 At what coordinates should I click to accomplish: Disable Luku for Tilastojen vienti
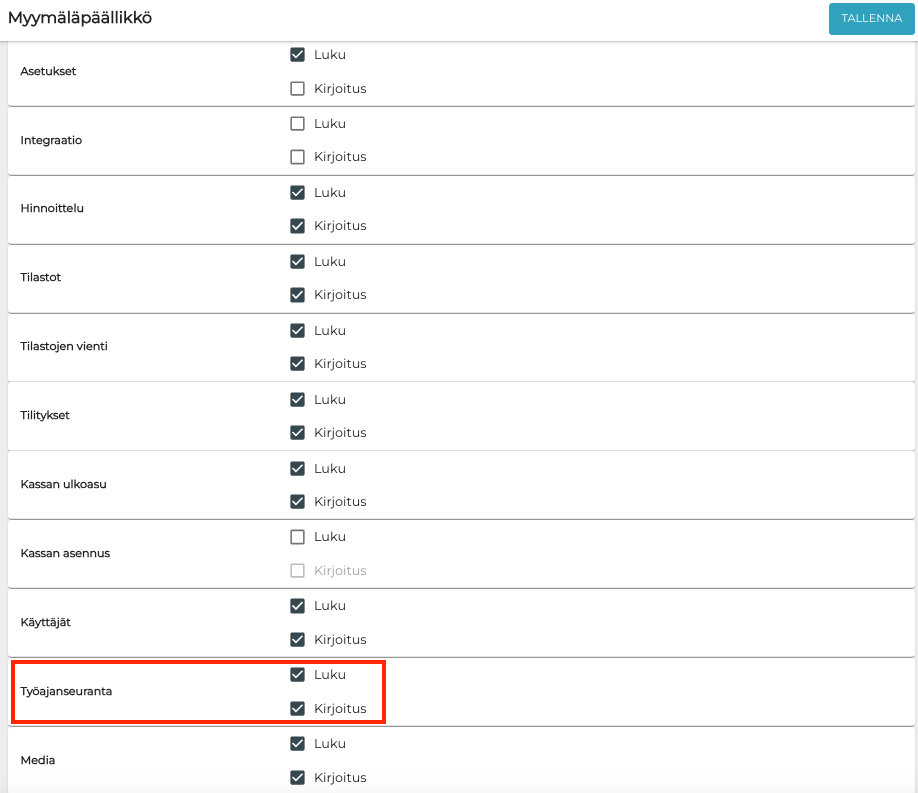(297, 330)
